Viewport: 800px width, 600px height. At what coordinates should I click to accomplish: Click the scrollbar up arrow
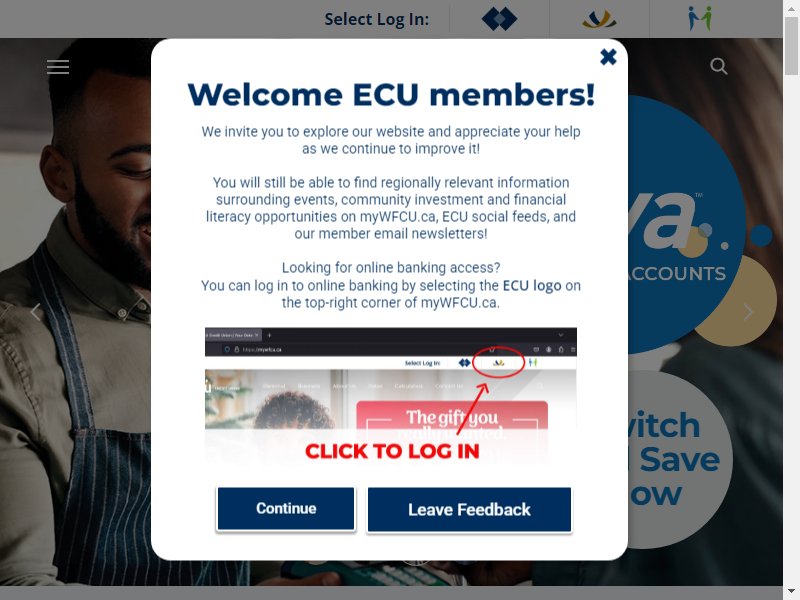click(x=791, y=7)
